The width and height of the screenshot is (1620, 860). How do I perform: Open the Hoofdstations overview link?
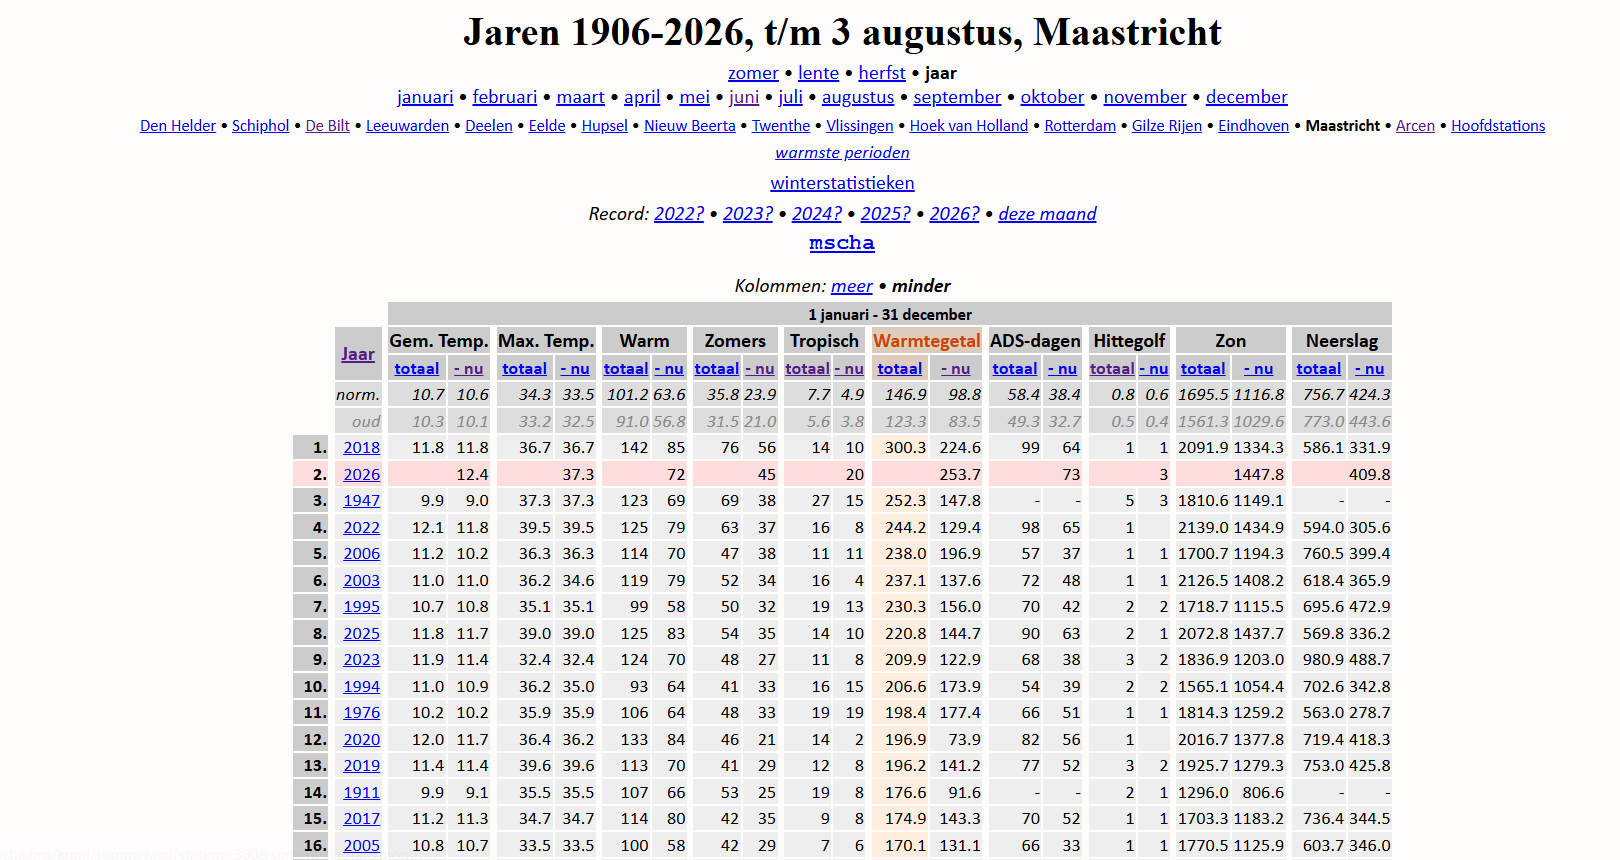pos(1498,126)
